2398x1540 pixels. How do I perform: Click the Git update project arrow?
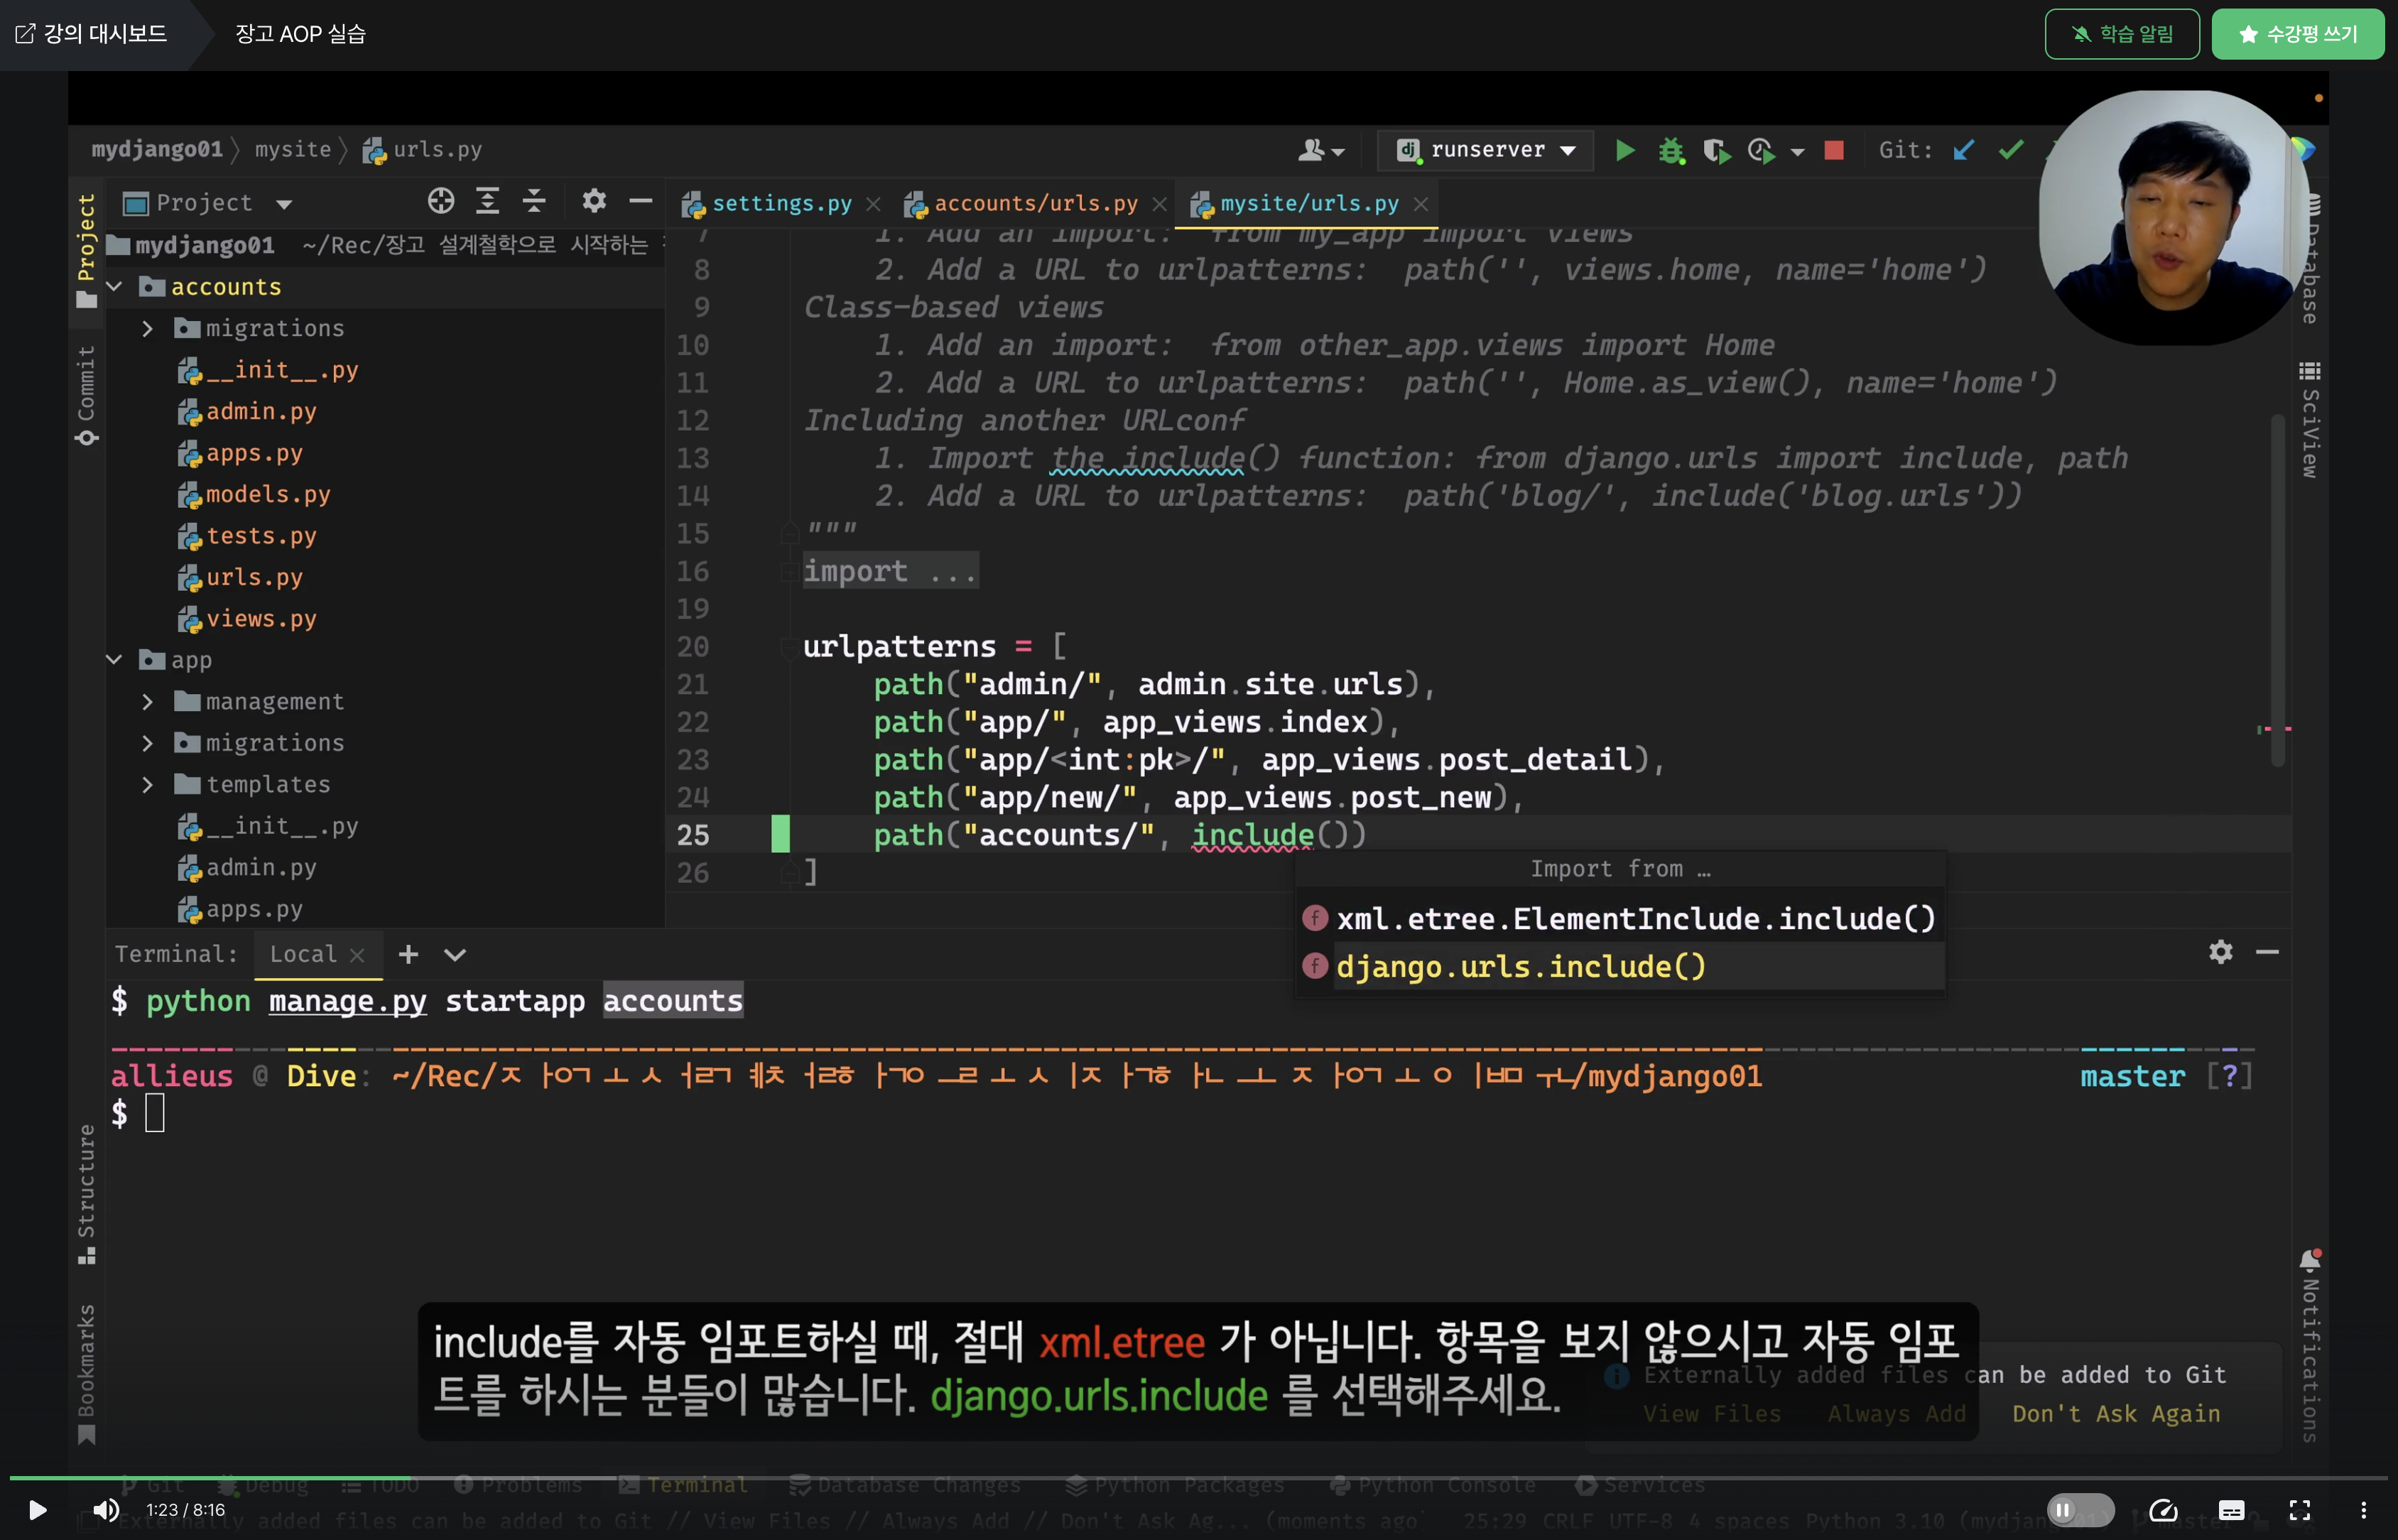click(1964, 150)
